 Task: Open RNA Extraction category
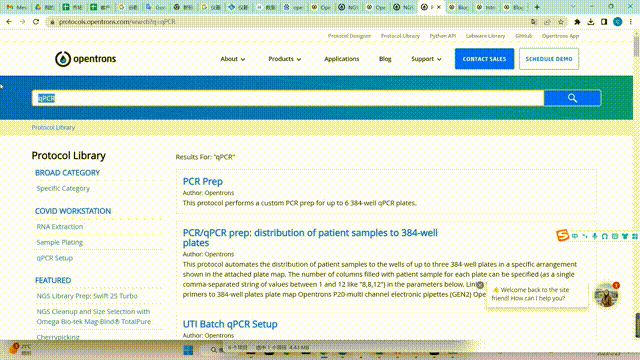[60, 227]
